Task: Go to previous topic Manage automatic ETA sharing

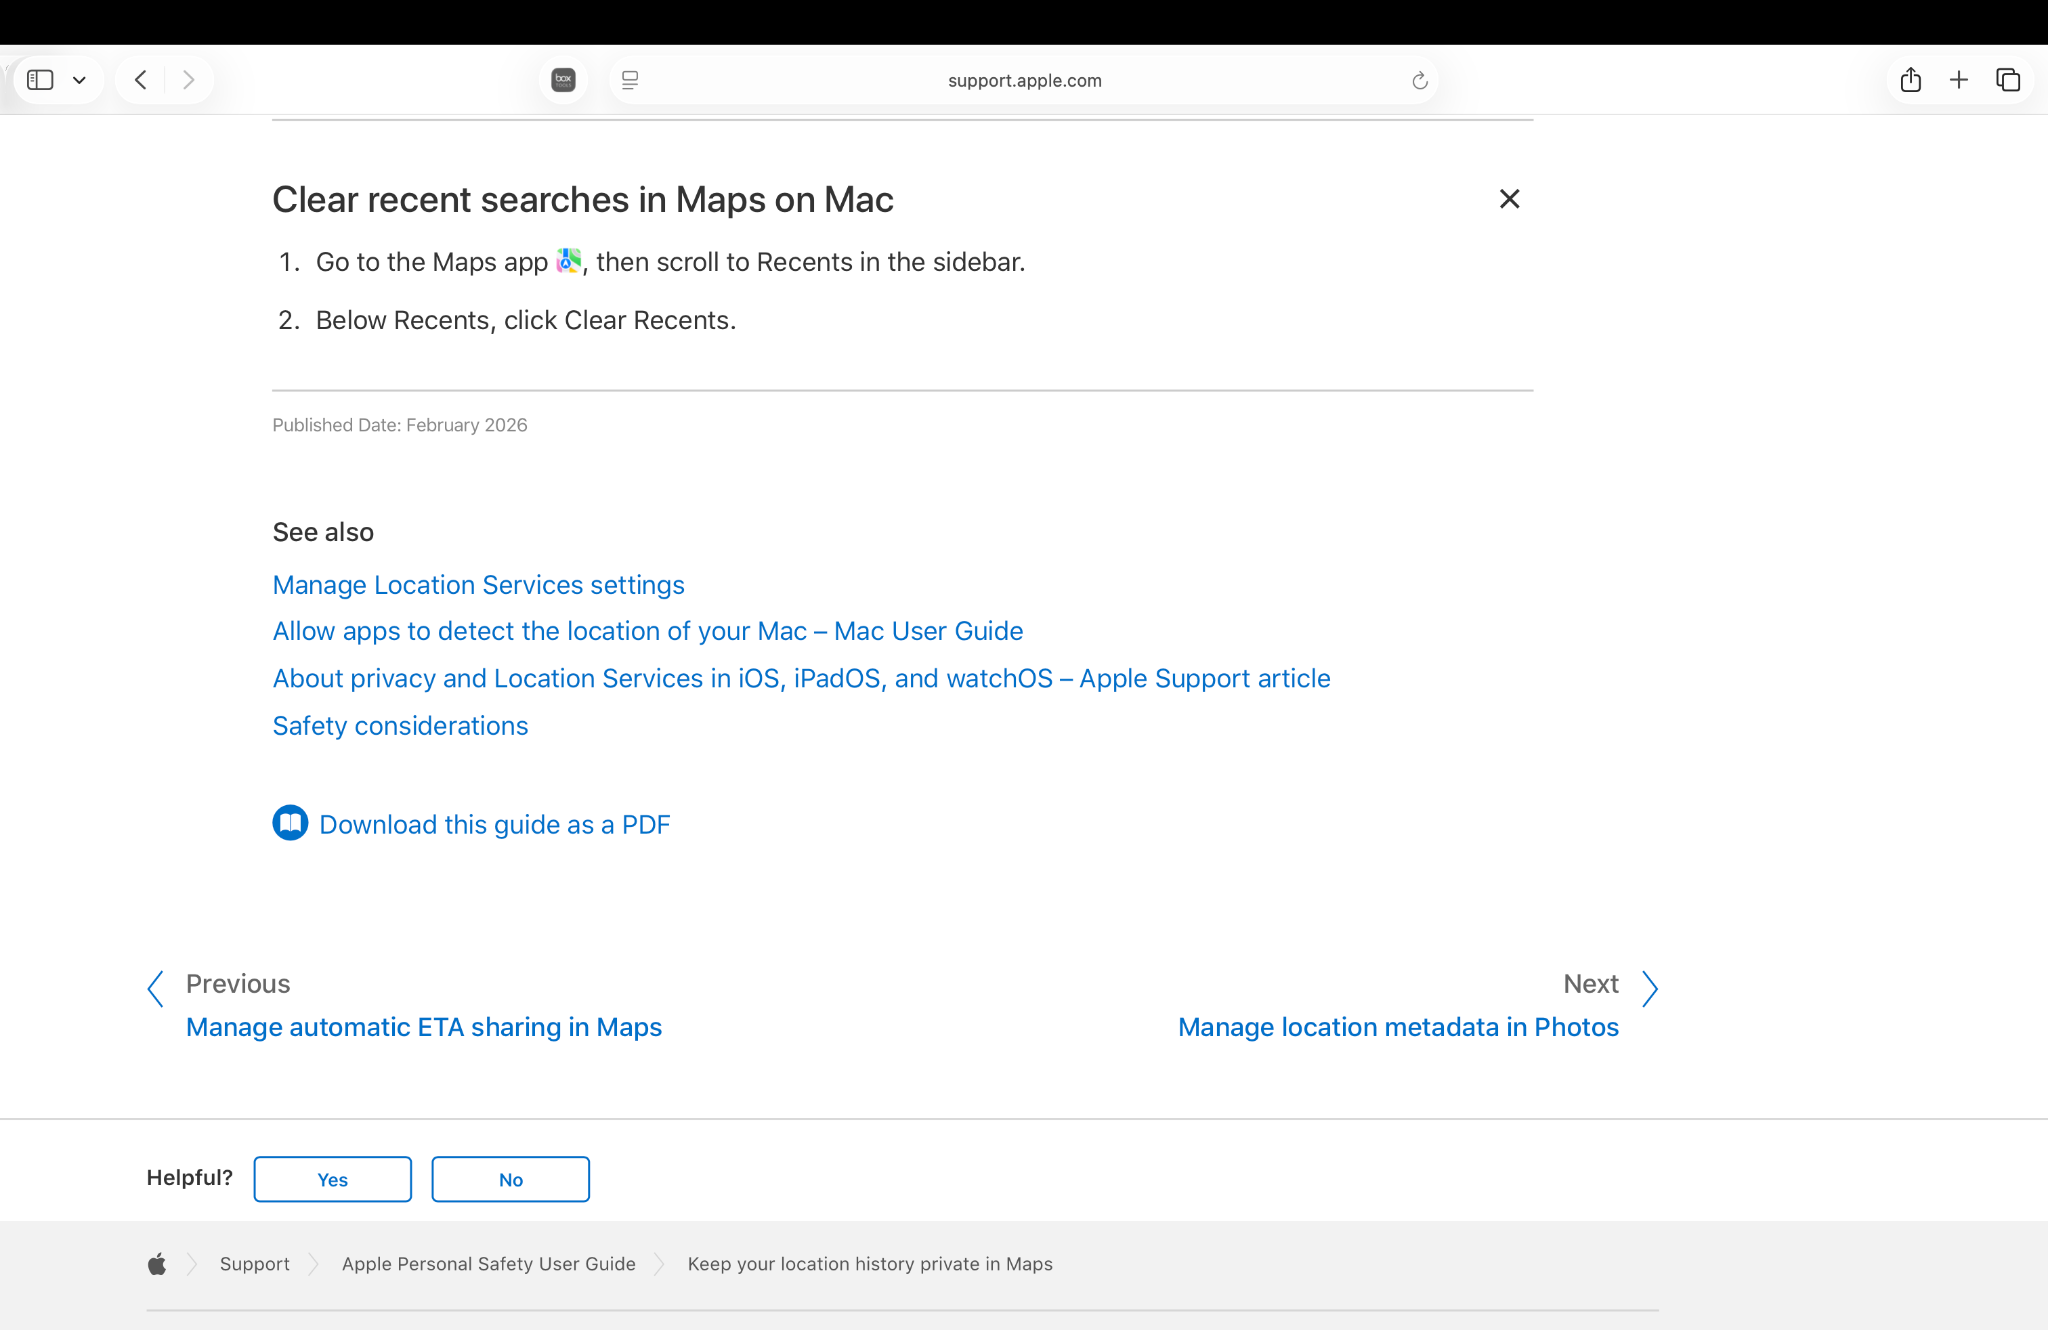Action: coord(423,1027)
